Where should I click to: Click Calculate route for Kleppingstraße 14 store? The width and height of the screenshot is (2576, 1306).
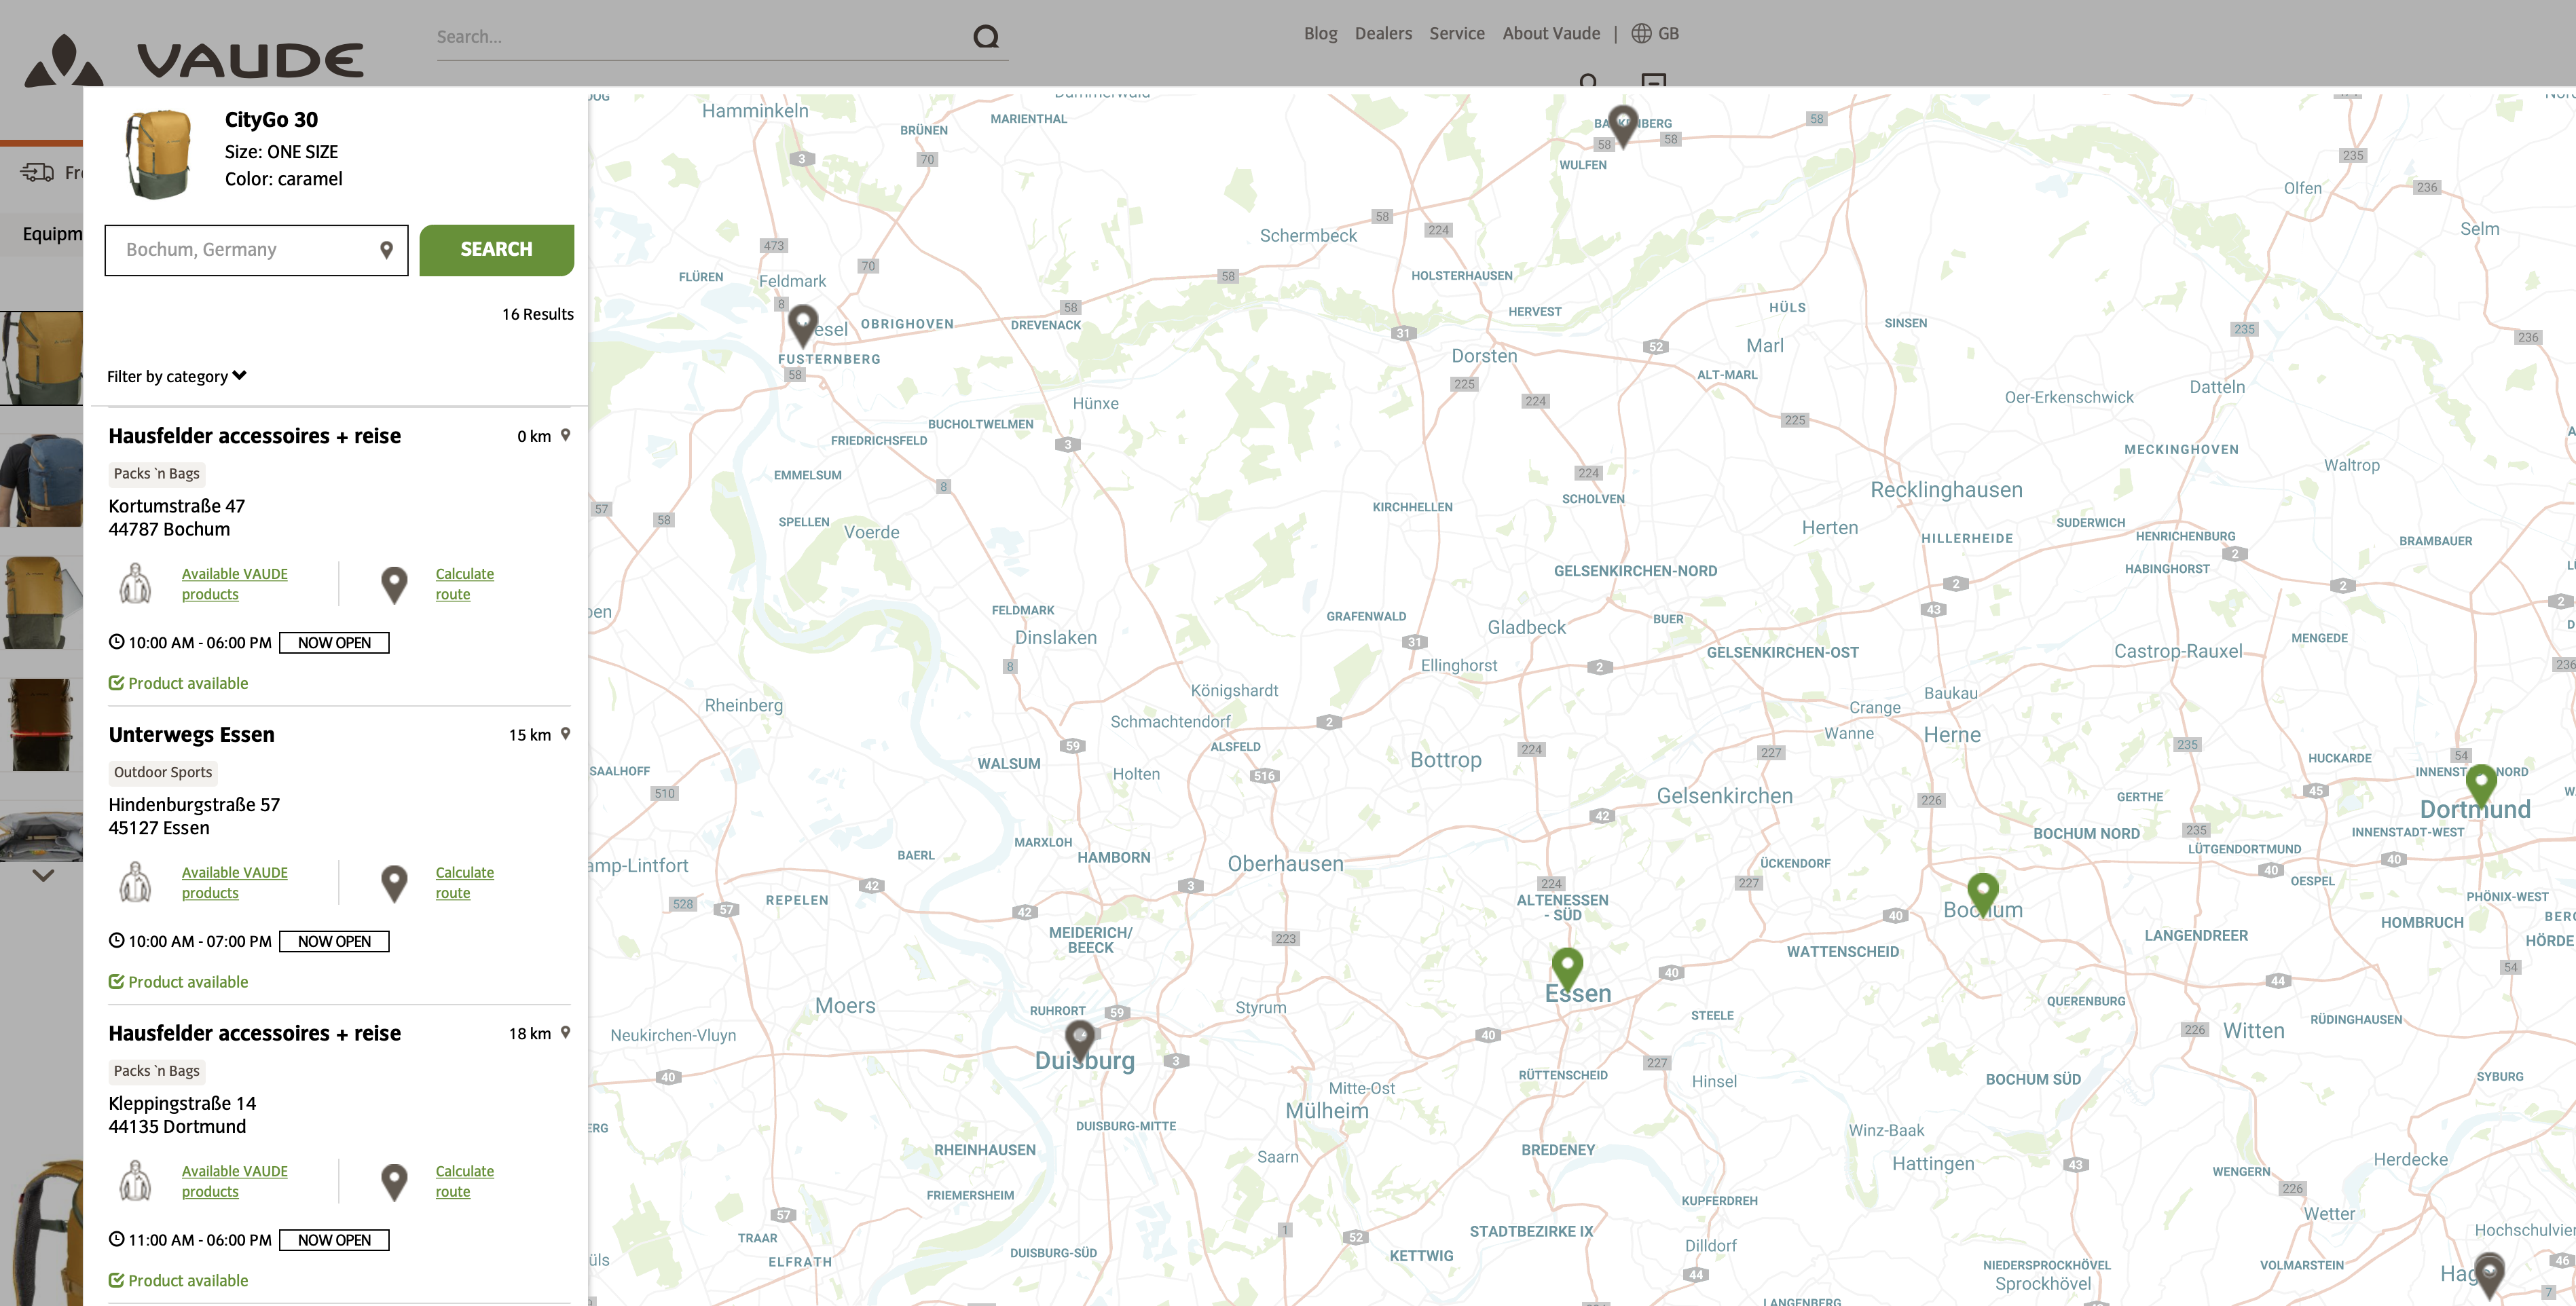click(x=464, y=1181)
